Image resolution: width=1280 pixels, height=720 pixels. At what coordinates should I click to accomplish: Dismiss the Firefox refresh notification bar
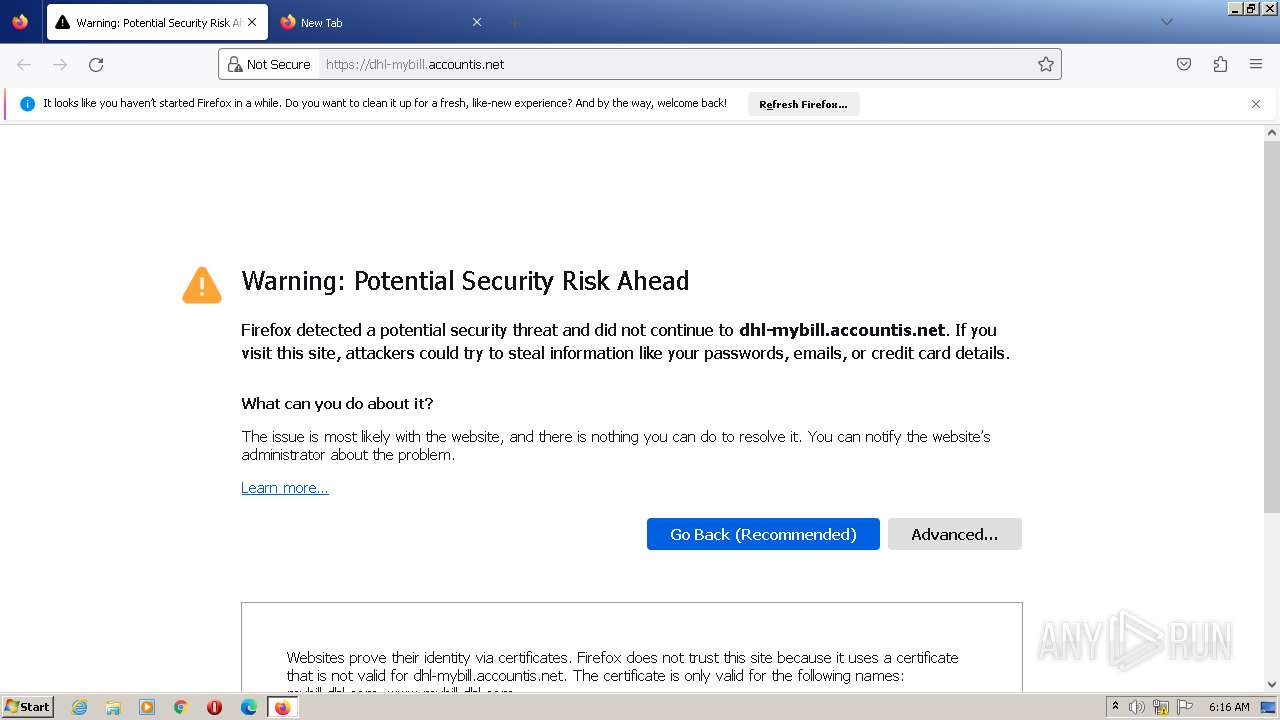coord(1256,104)
